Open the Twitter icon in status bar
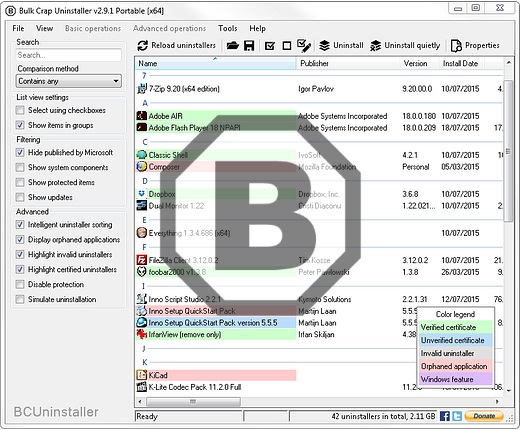Screen dimensions: 520x430 click(457, 416)
